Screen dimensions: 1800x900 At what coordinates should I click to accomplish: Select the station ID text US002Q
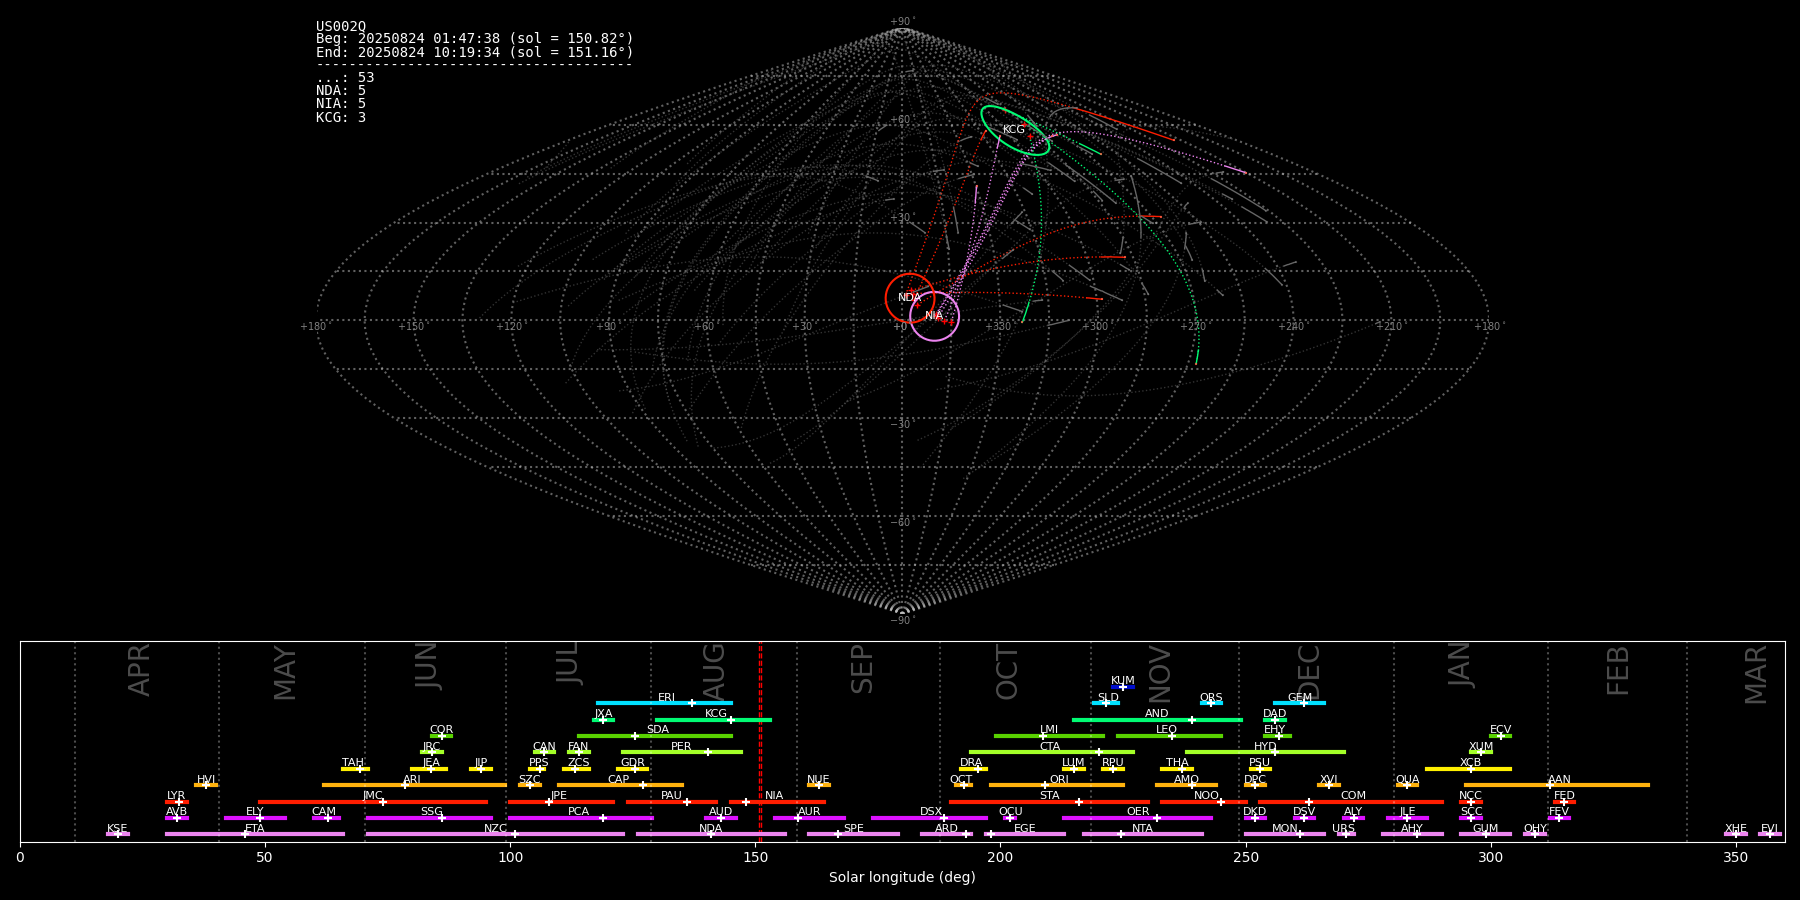click(x=341, y=26)
